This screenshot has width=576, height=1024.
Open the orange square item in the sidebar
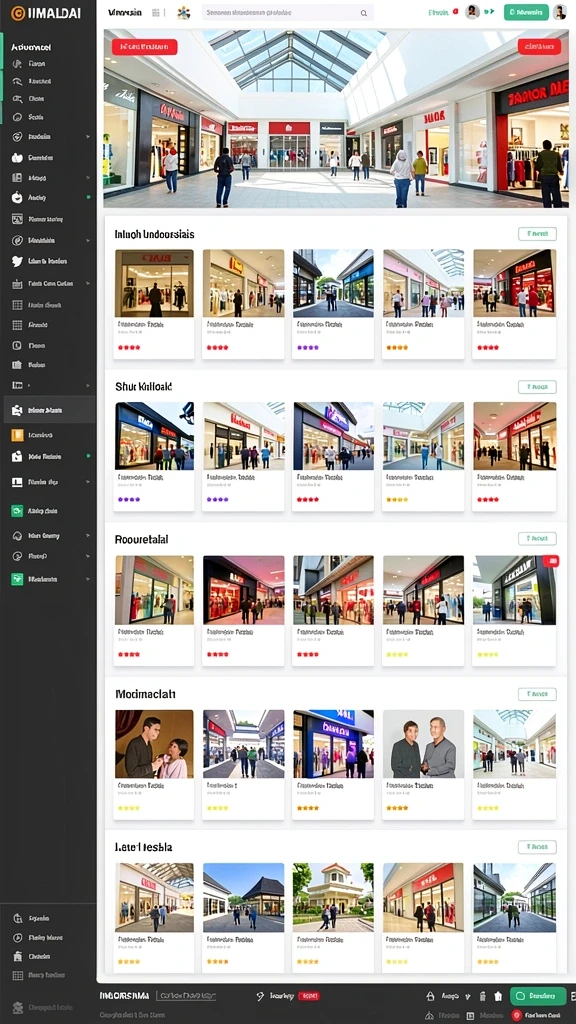[x=17, y=434]
